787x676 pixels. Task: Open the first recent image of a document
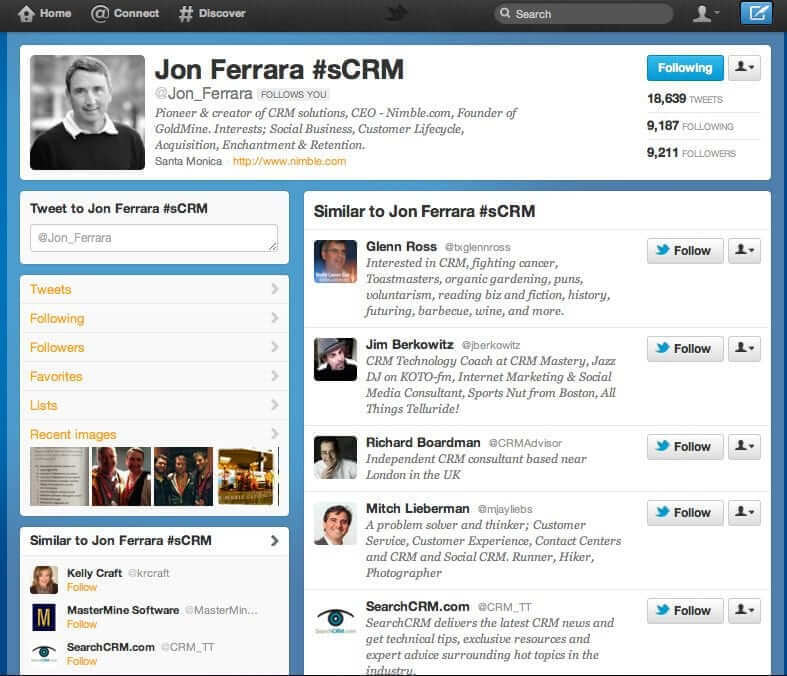(x=59, y=476)
